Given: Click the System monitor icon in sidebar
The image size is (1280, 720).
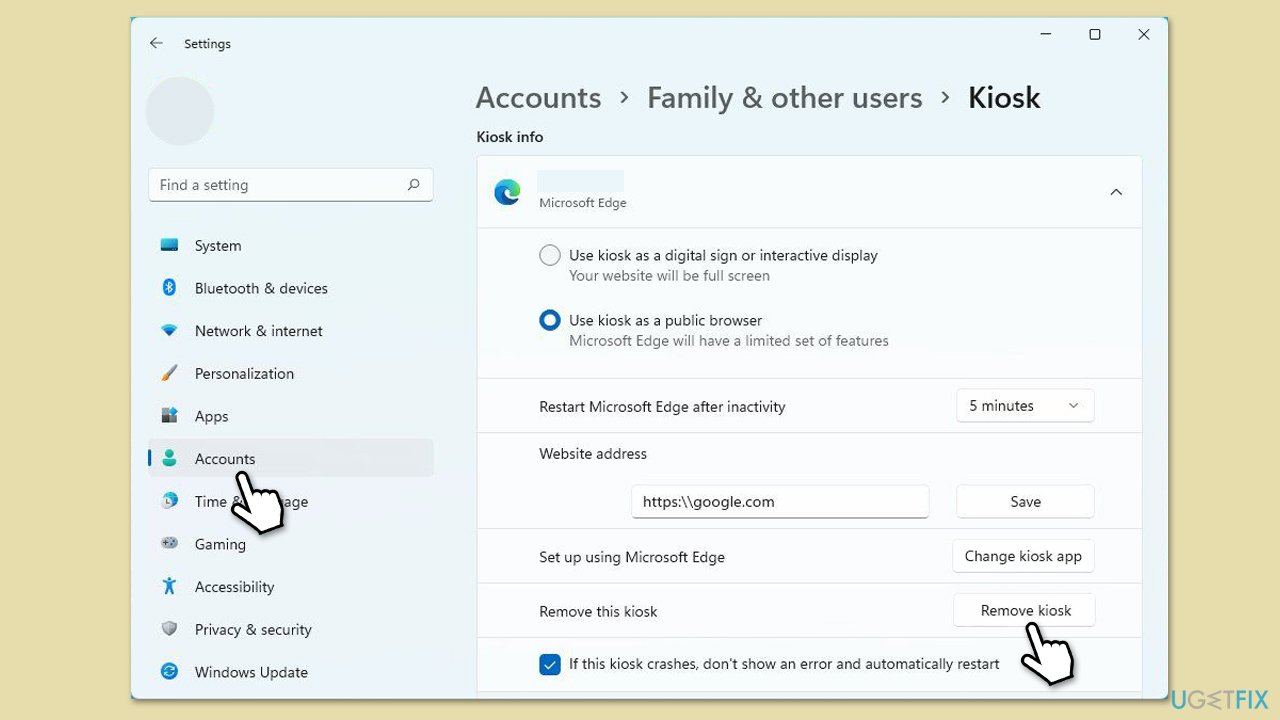Looking at the screenshot, I should [x=169, y=245].
